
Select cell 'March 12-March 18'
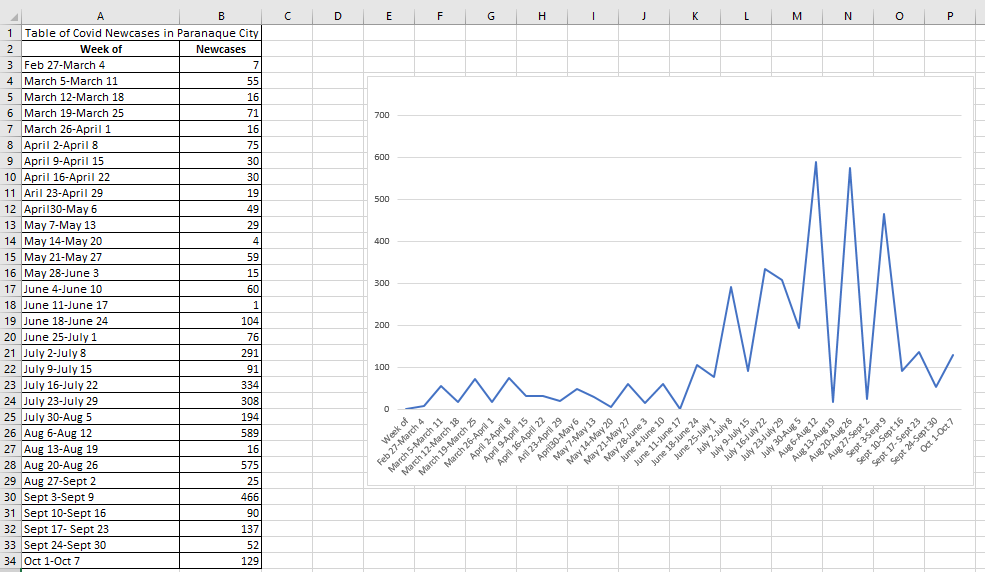(101, 97)
